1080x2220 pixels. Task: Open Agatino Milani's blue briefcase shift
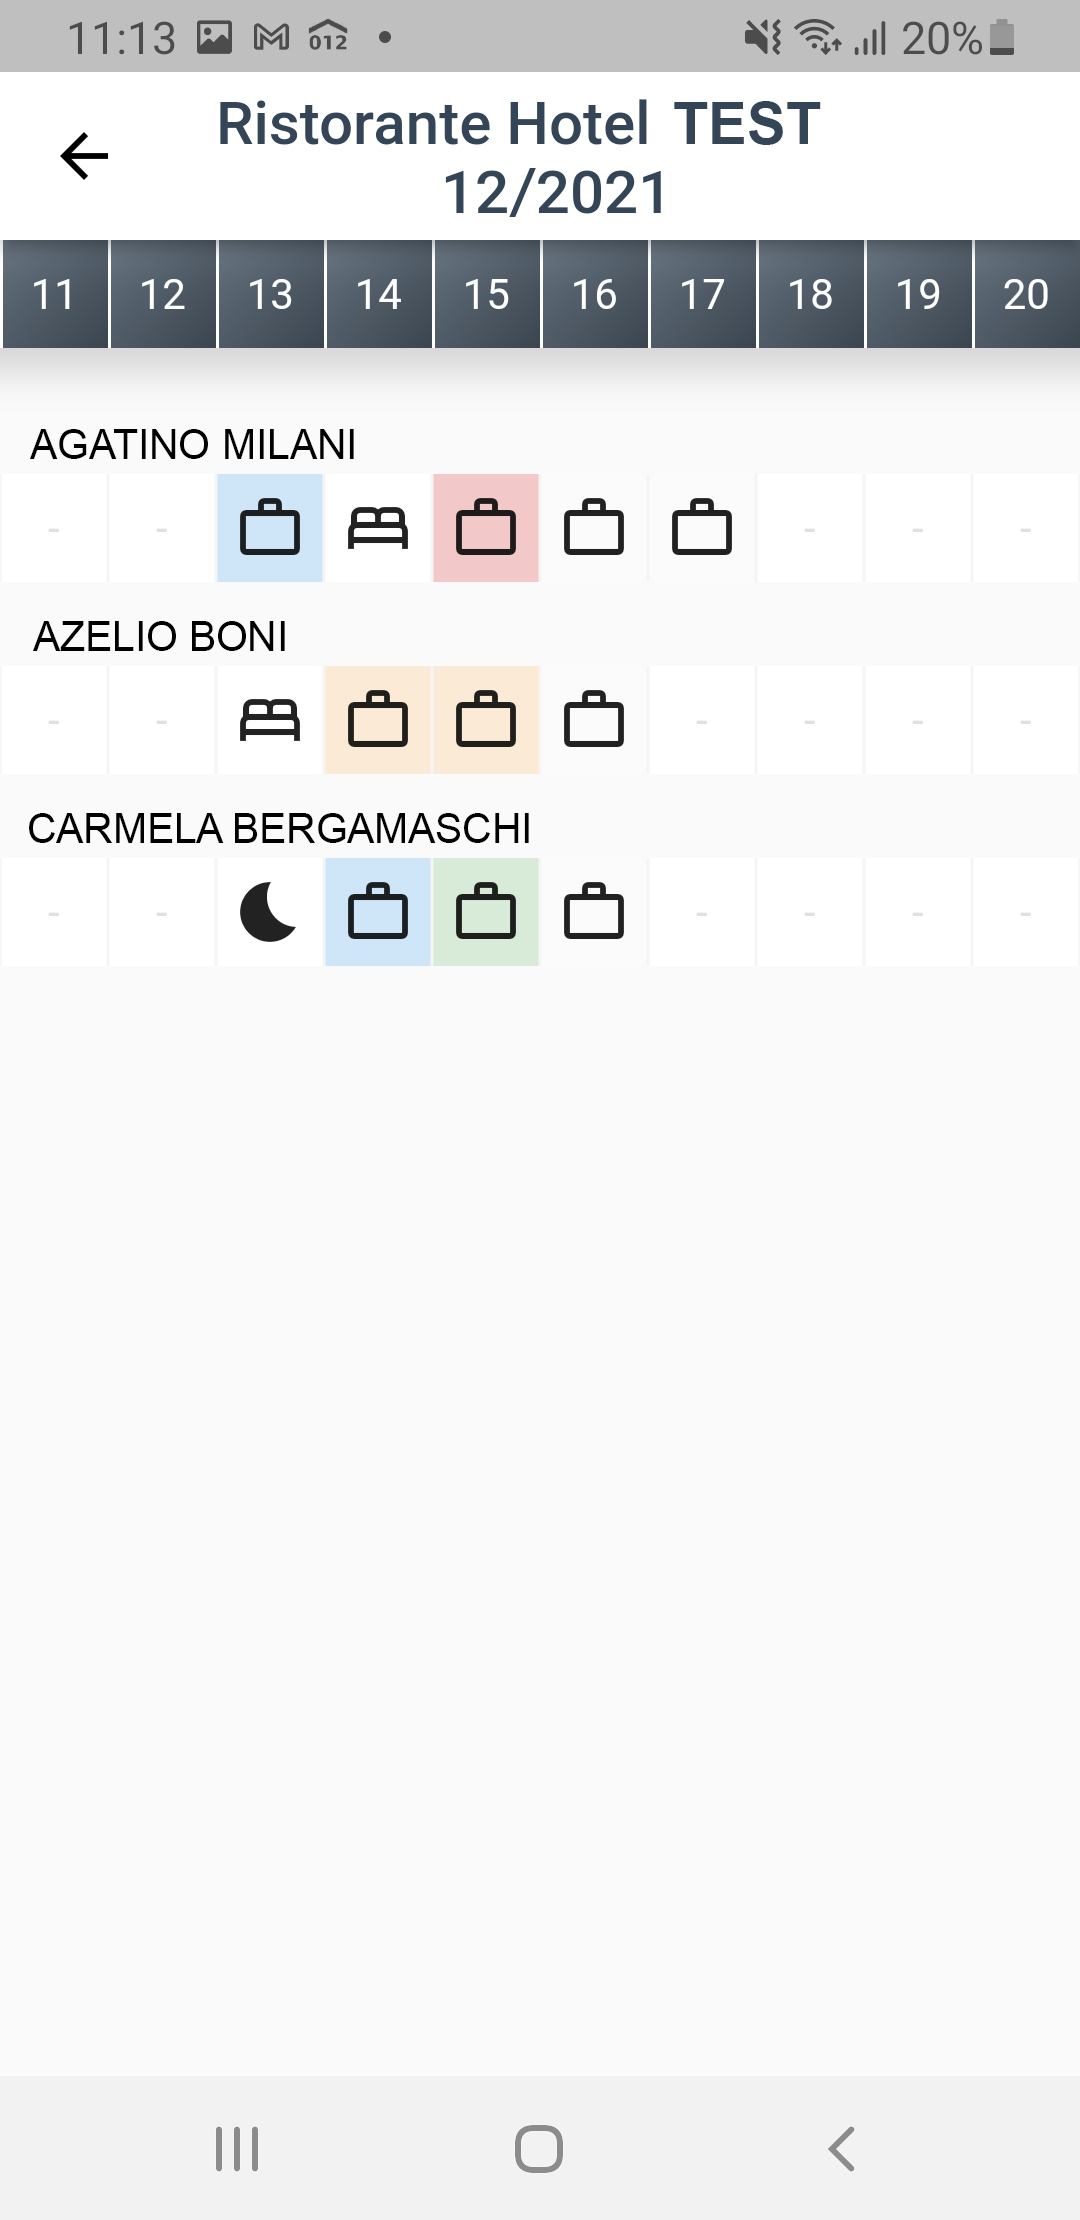click(270, 528)
